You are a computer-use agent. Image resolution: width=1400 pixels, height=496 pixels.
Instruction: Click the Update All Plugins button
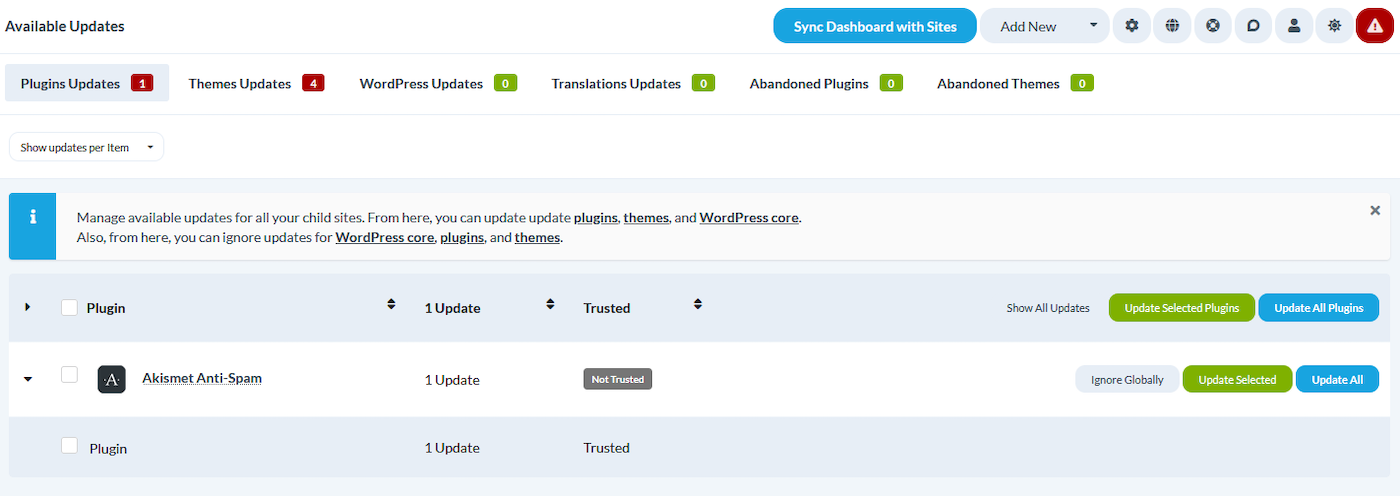(1318, 308)
